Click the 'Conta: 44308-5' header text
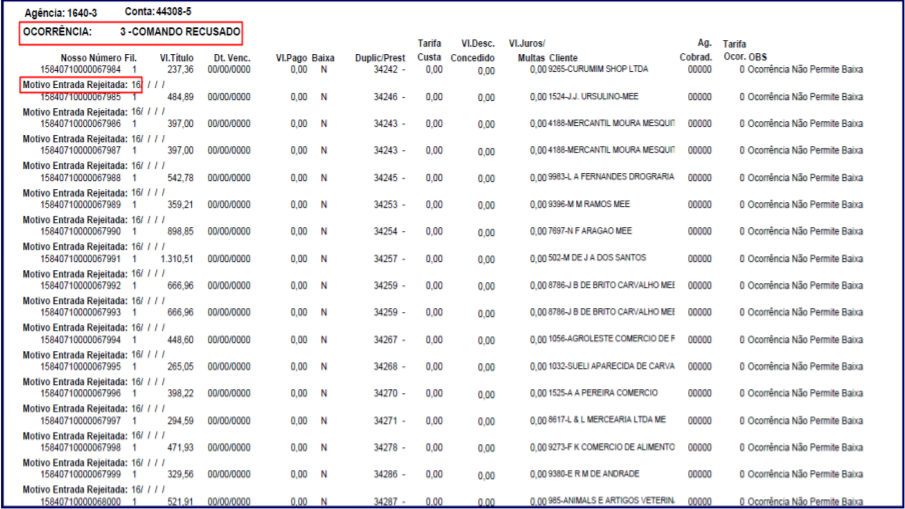Screen dimensions: 905x509 point(158,12)
